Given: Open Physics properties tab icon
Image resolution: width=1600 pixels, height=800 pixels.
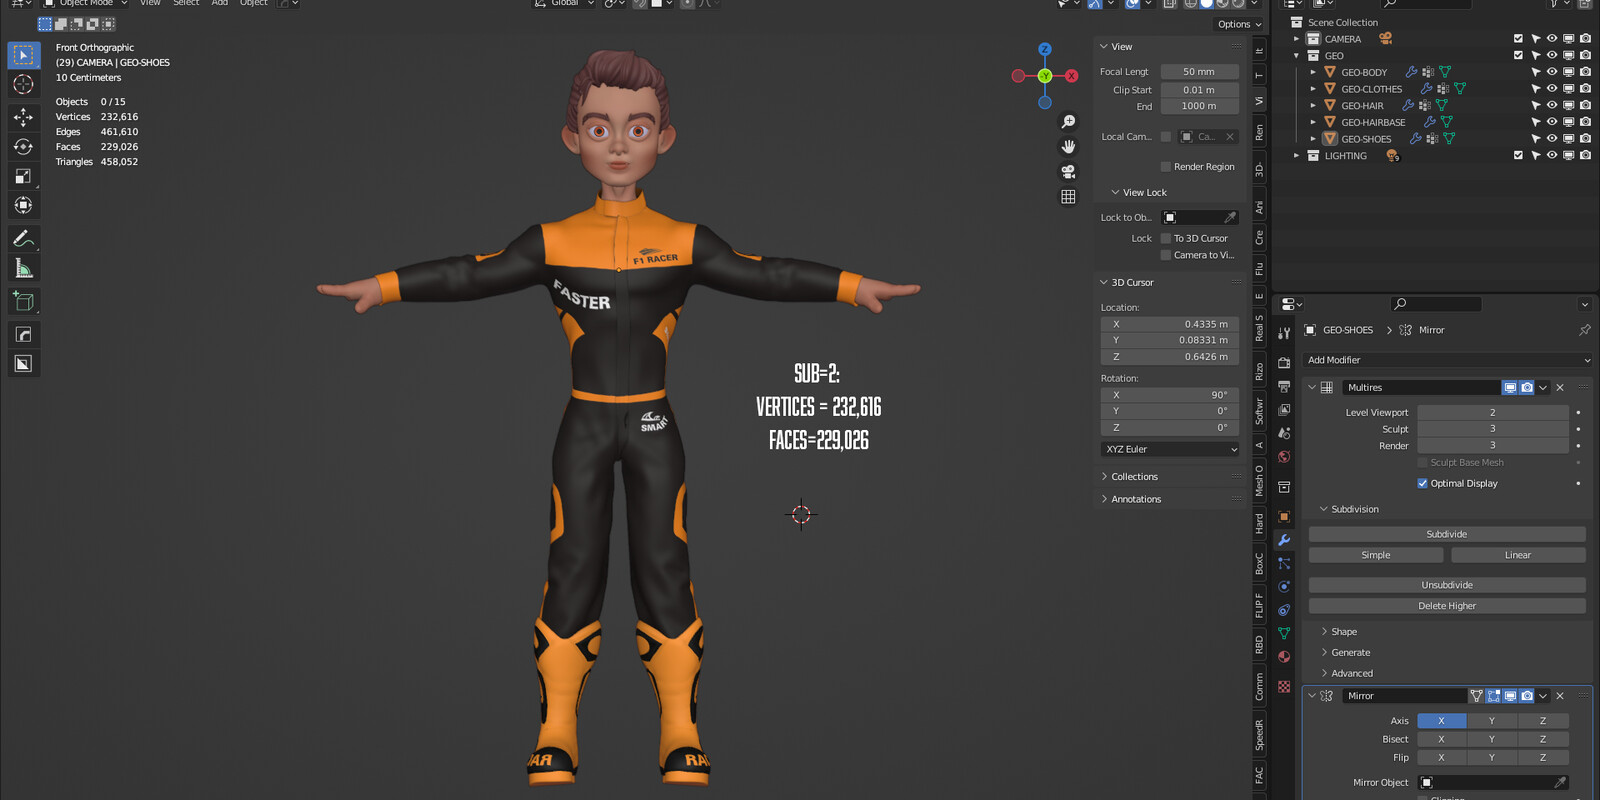Looking at the screenshot, I should (x=1284, y=587).
